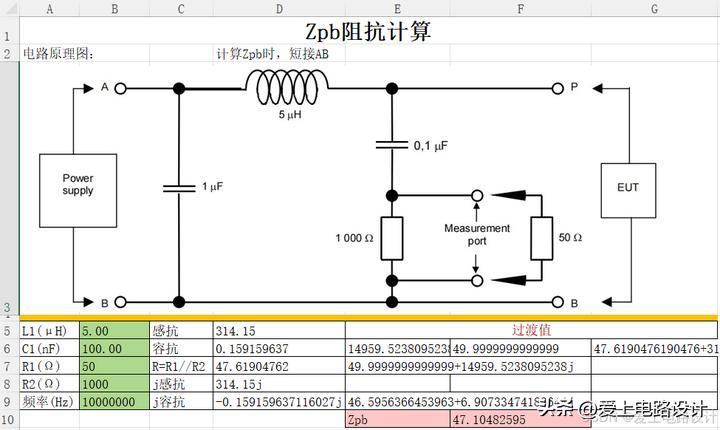This screenshot has height=430, width=720.
Task: Click green input cell with value 100.00
Action: [x=114, y=349]
